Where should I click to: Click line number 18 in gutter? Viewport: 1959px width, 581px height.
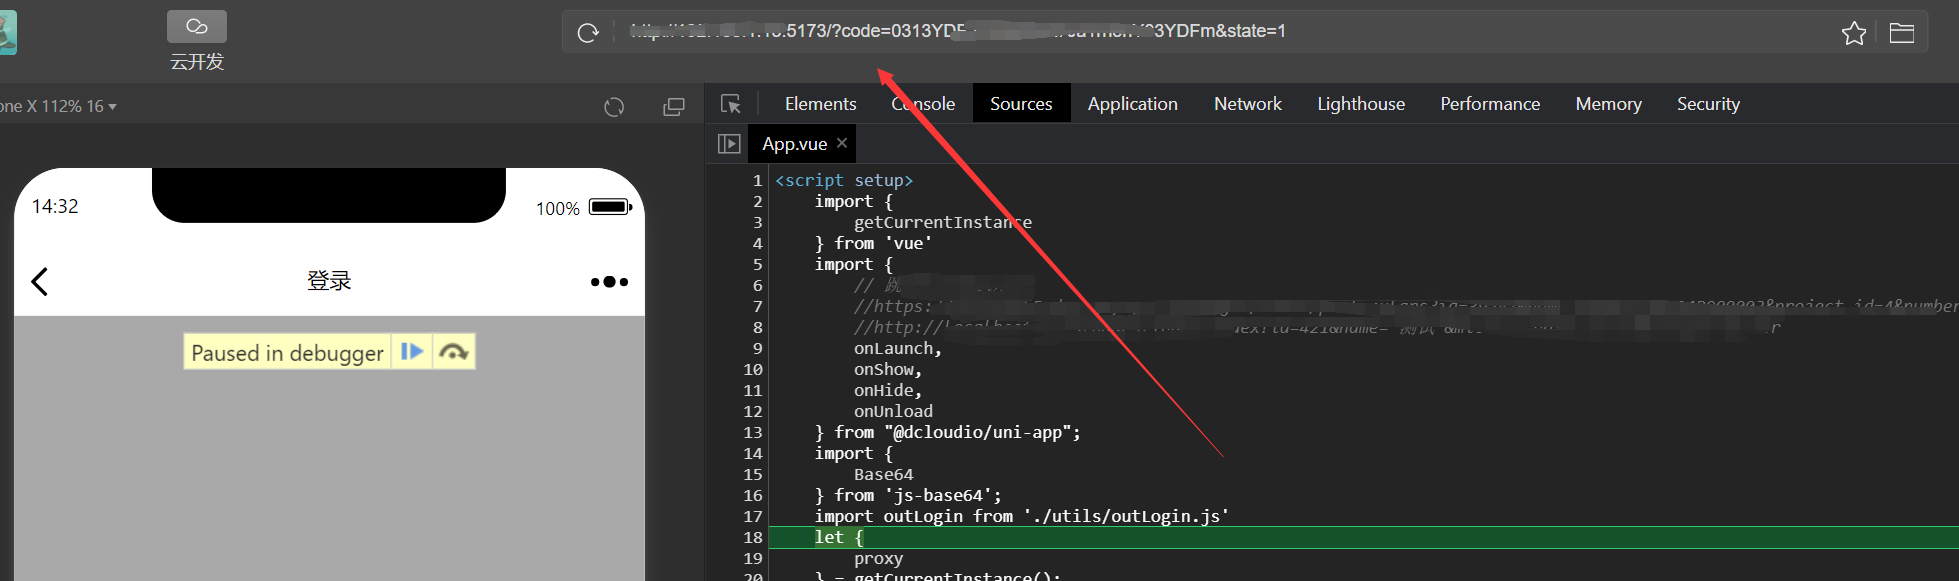[x=753, y=537]
